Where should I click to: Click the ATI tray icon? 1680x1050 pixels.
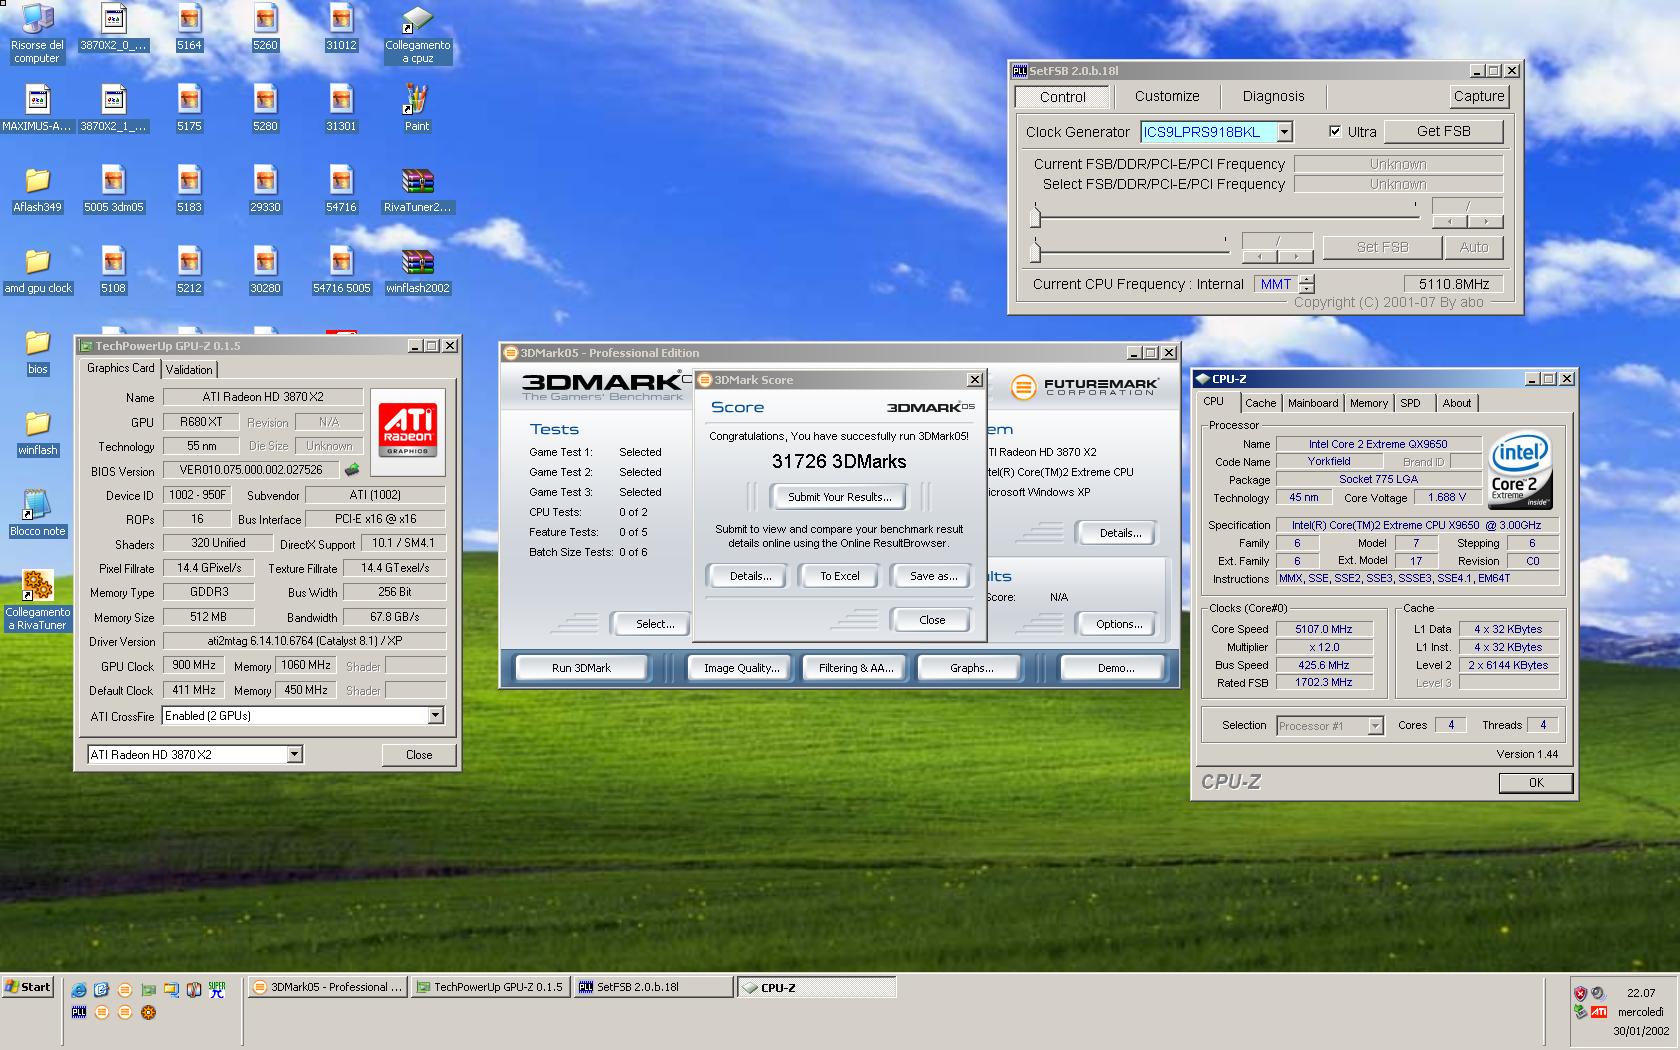point(1598,1012)
